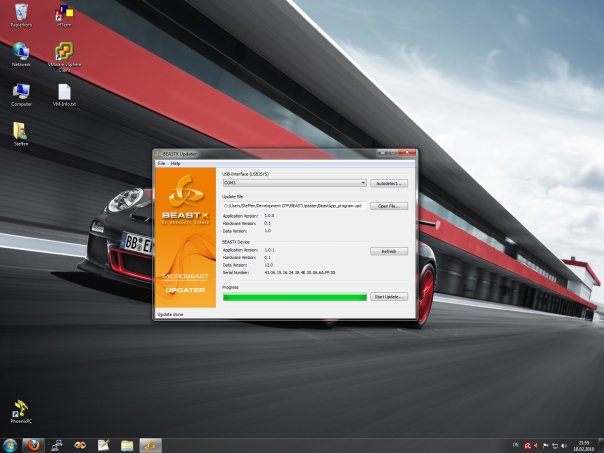Click the Update File path field
Screen dimensions: 604x453
pyautogui.click(x=294, y=205)
